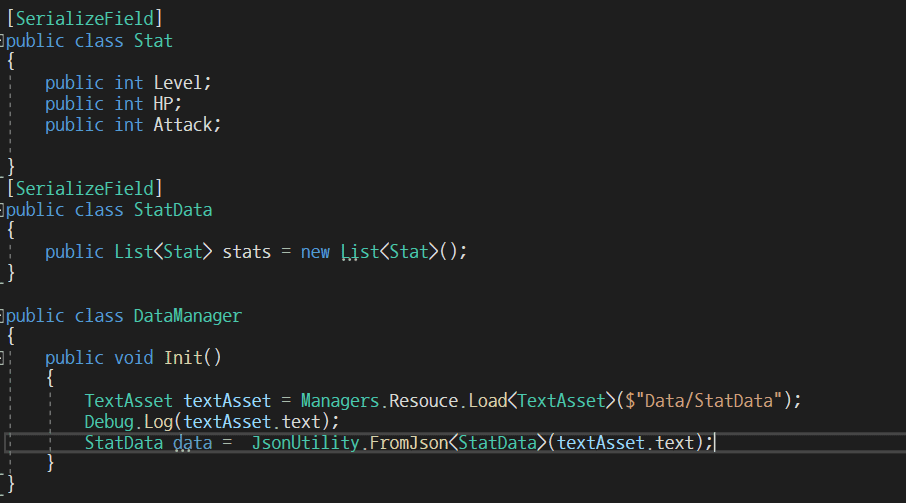Collapse the Stat class code block
This screenshot has height=503, width=906.
pyautogui.click(x=4, y=41)
